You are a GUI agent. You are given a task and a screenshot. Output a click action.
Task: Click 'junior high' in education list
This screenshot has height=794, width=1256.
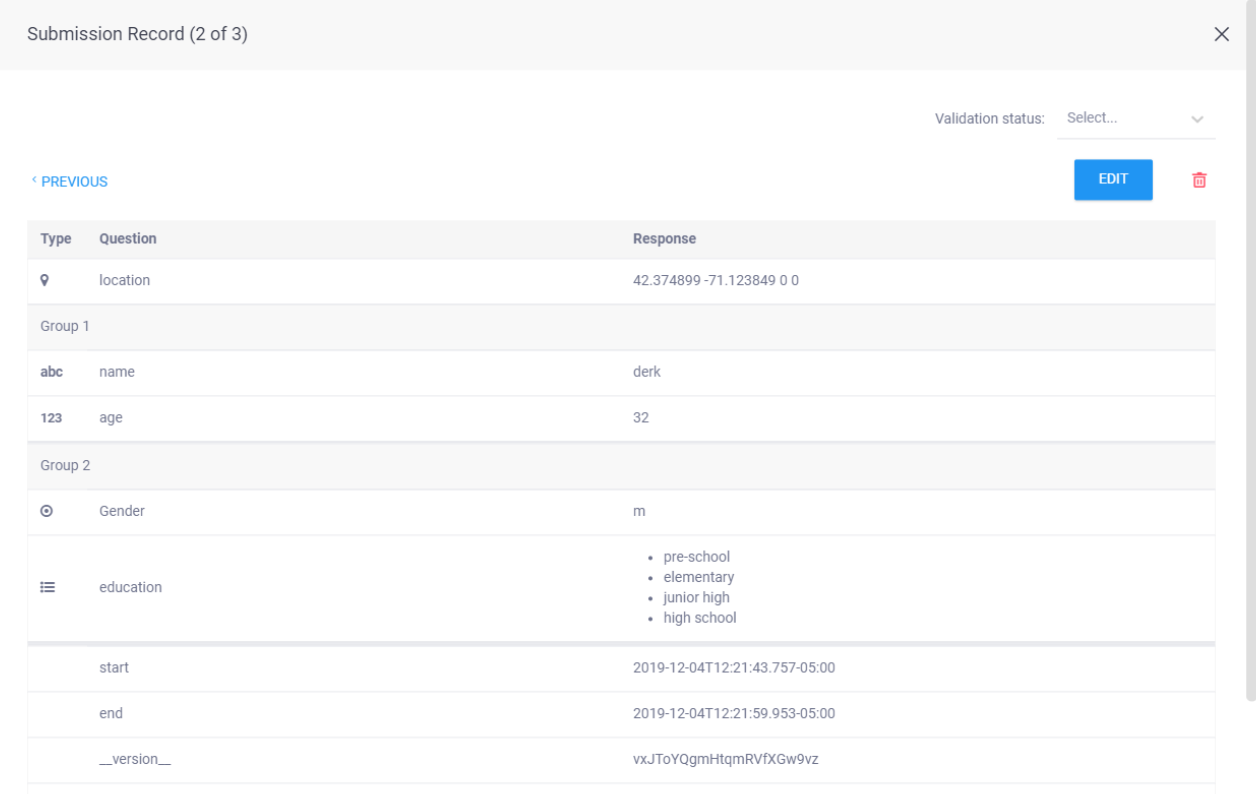(x=697, y=598)
